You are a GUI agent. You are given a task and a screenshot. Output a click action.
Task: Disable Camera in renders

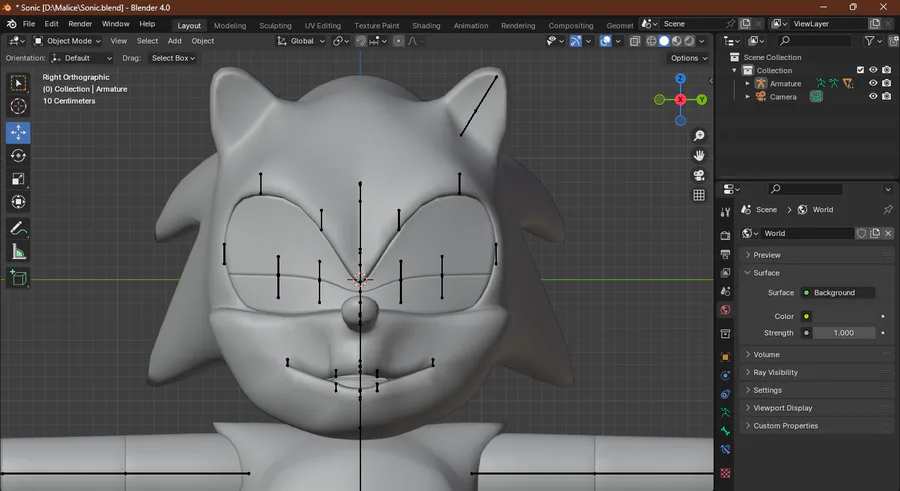[x=887, y=96]
